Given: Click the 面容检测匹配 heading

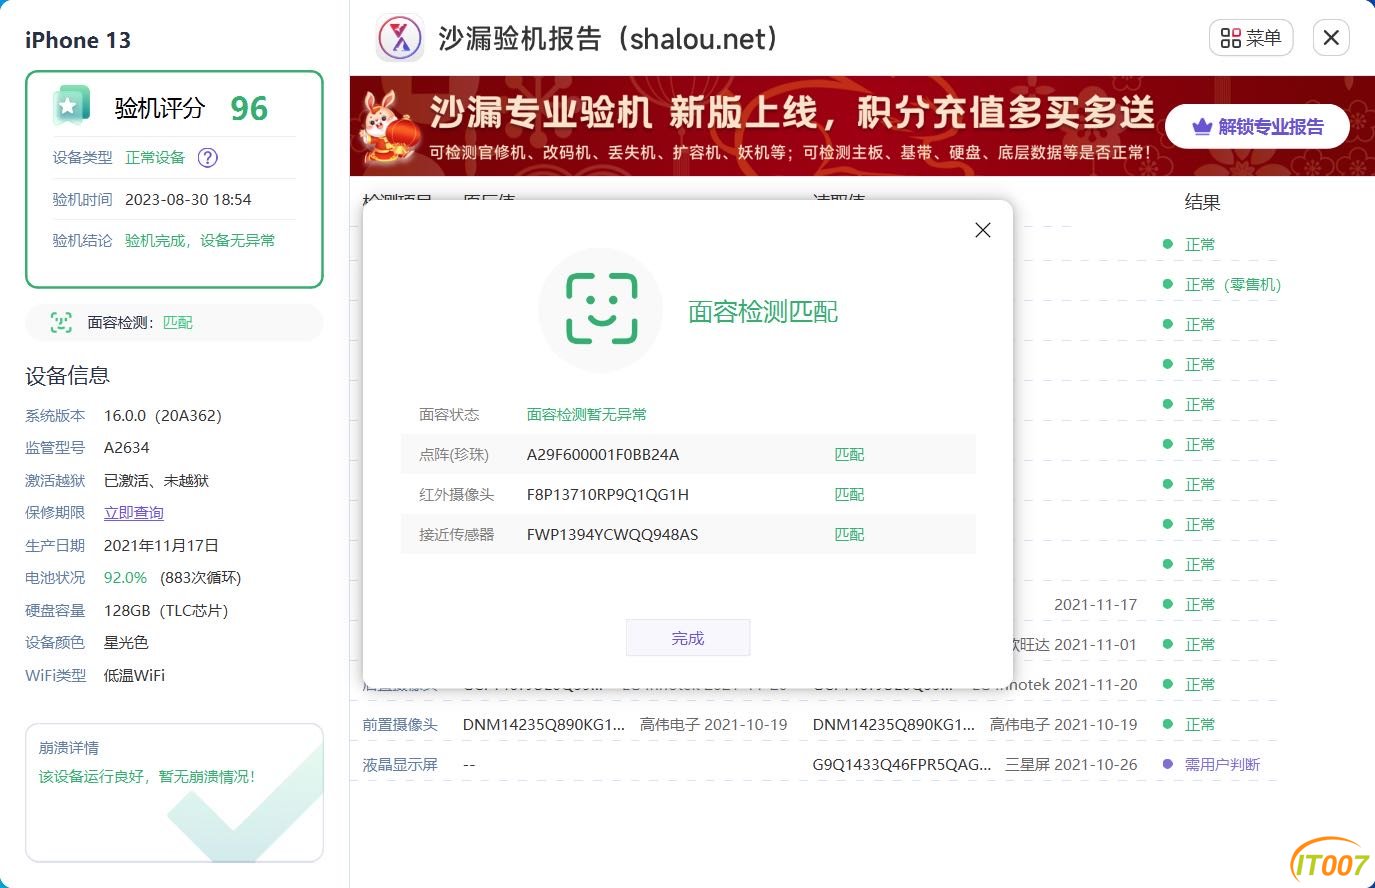Looking at the screenshot, I should [x=763, y=312].
